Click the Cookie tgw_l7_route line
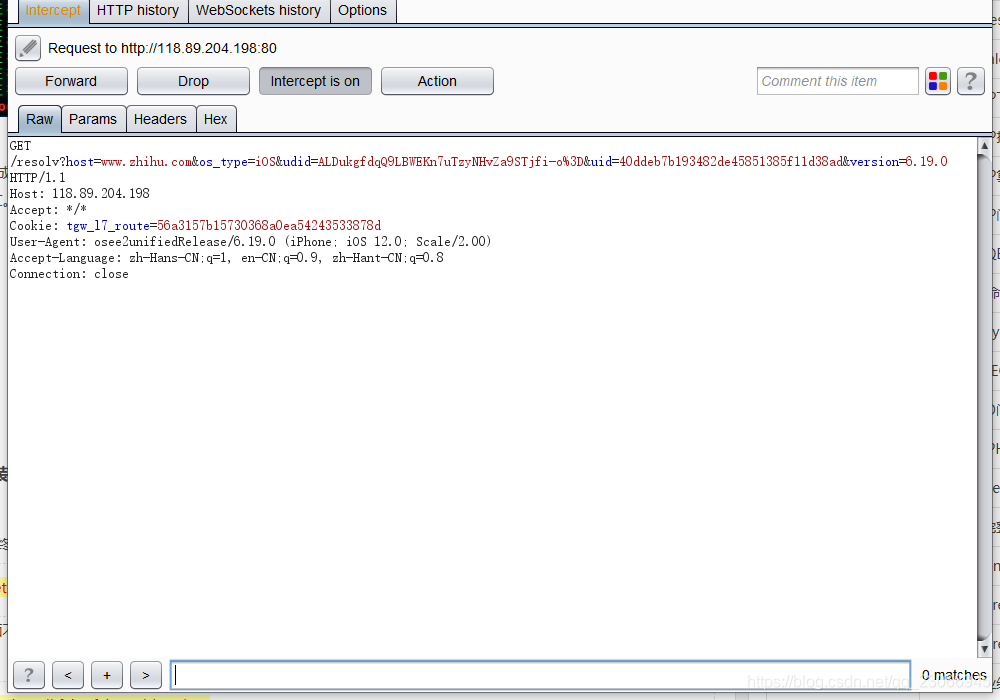Screen dimensions: 1000x700 (x=195, y=226)
